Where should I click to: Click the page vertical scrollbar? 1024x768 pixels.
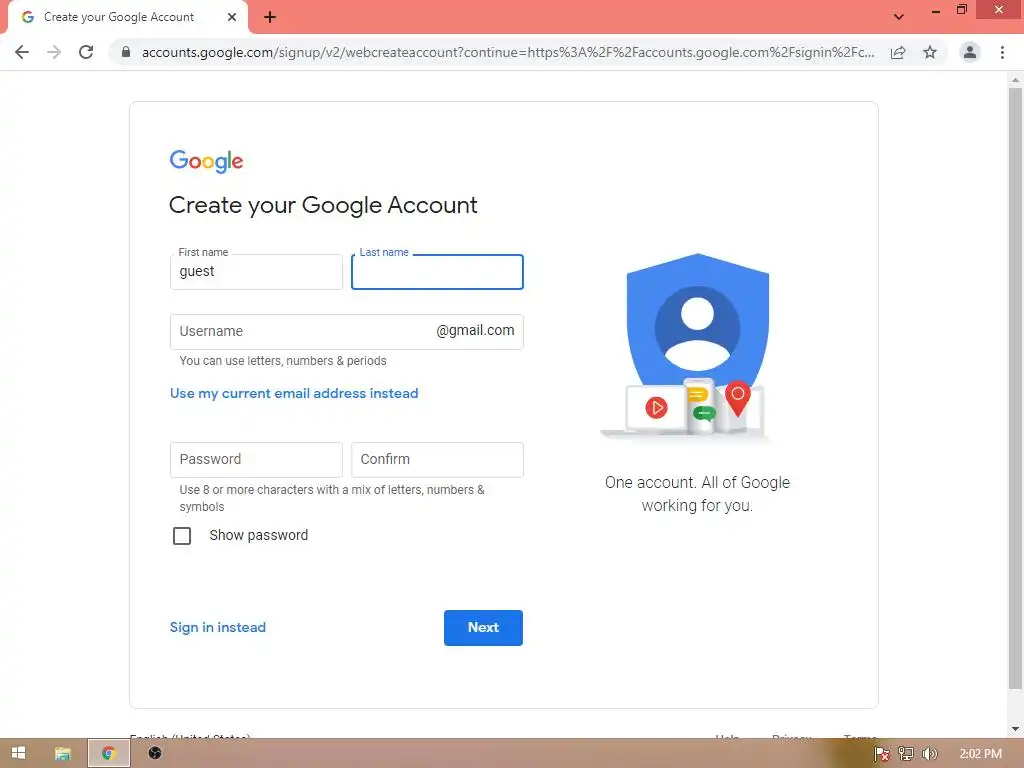[1016, 389]
